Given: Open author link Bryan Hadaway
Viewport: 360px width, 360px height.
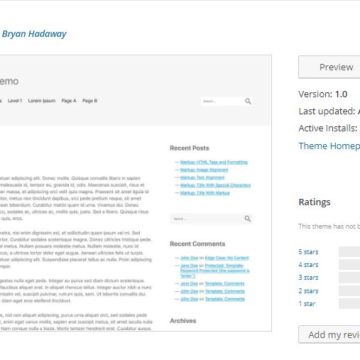Looking at the screenshot, I should pyautogui.click(x=34, y=34).
